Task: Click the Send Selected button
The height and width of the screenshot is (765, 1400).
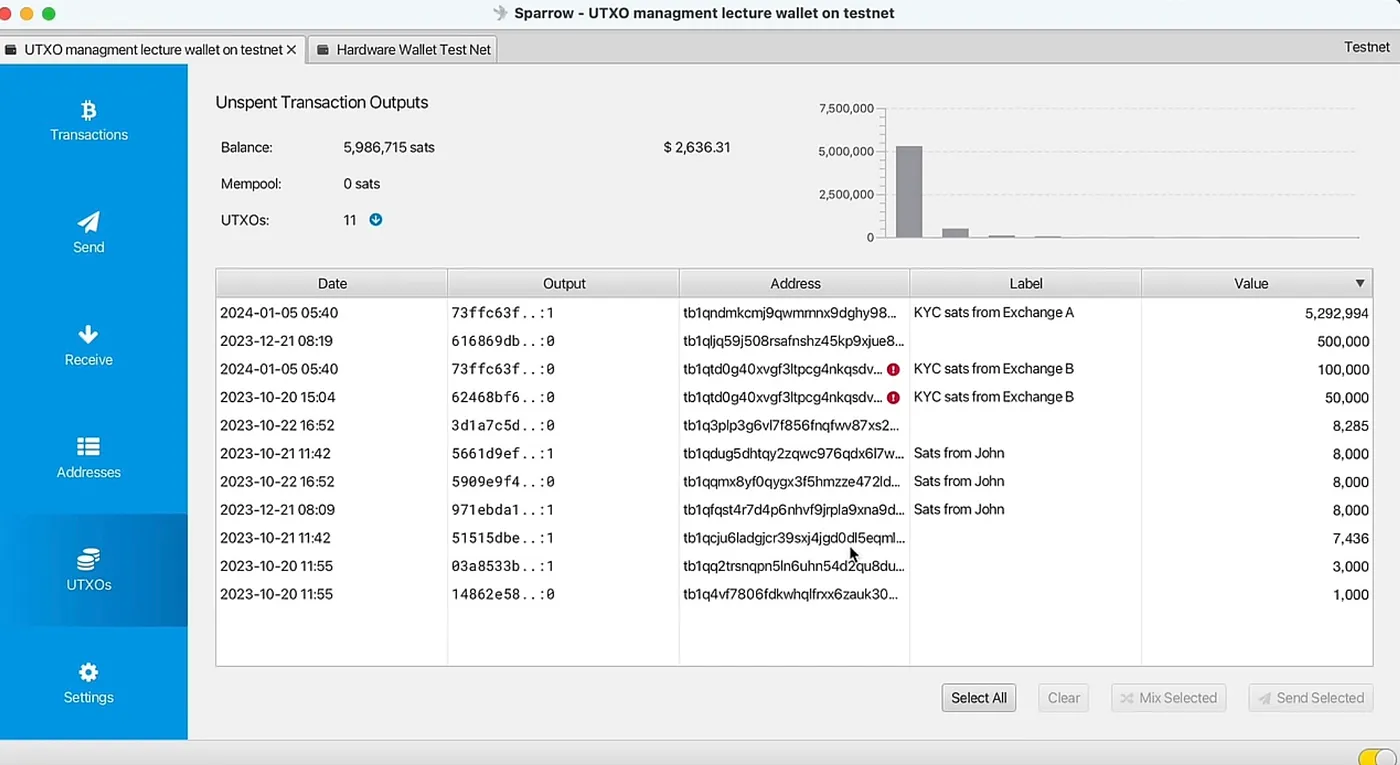Action: coord(1311,698)
